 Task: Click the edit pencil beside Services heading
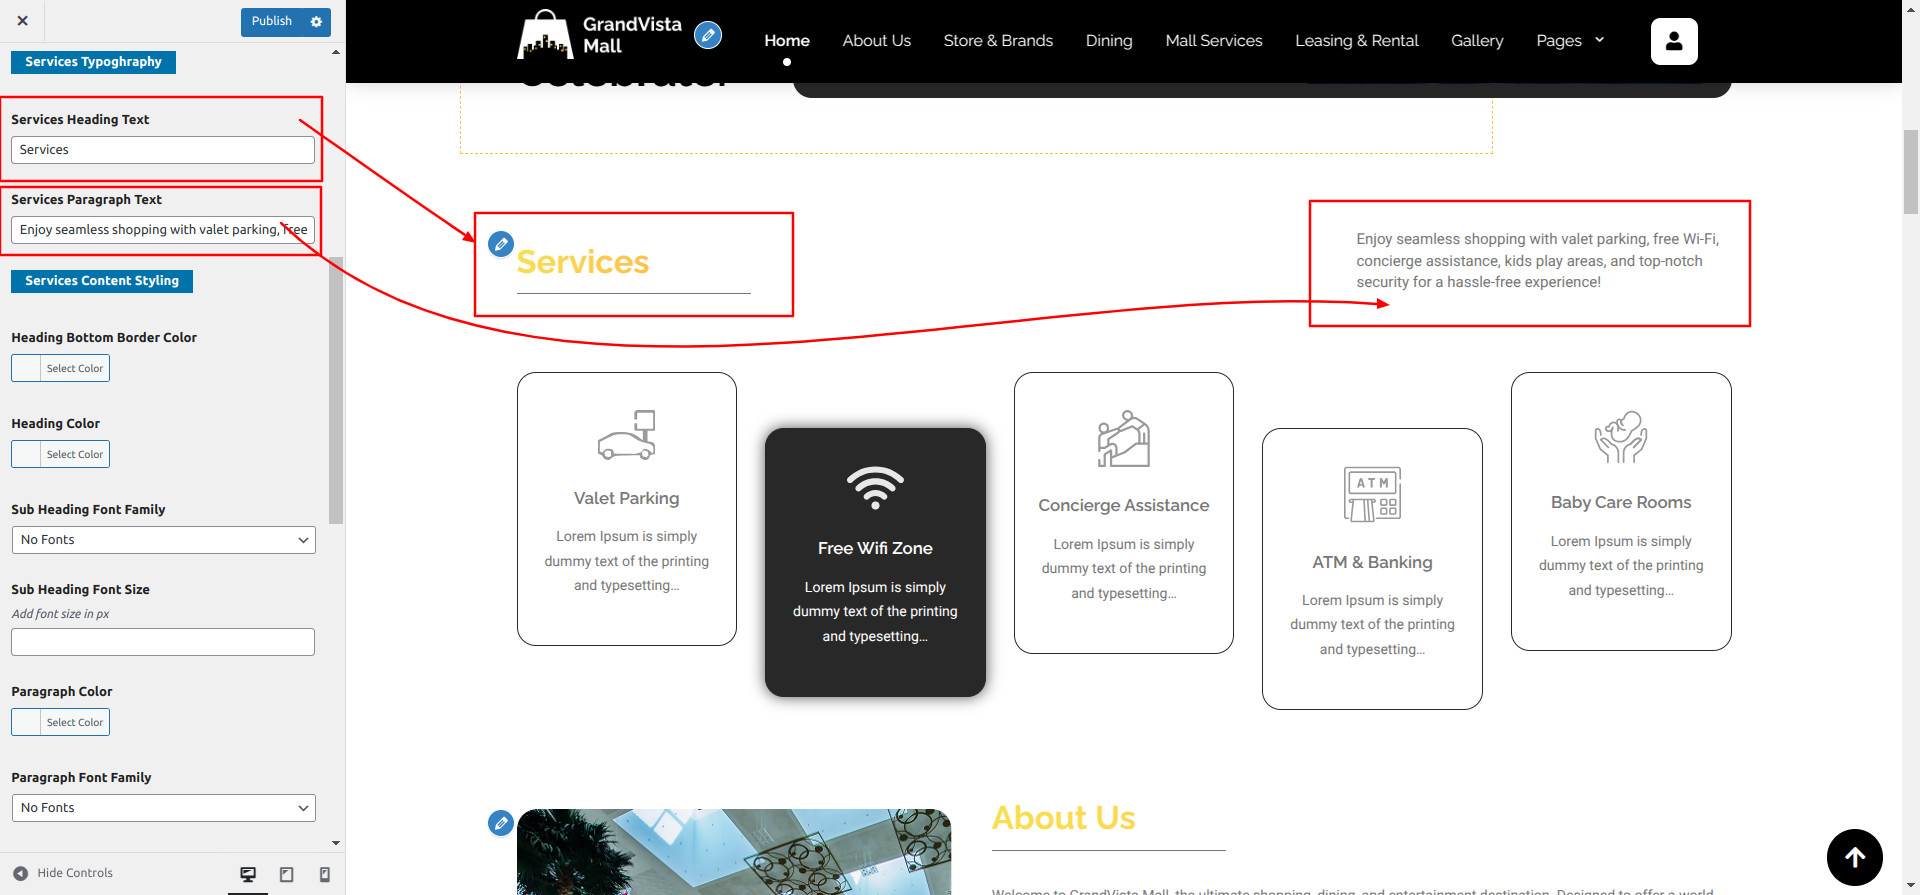click(501, 243)
